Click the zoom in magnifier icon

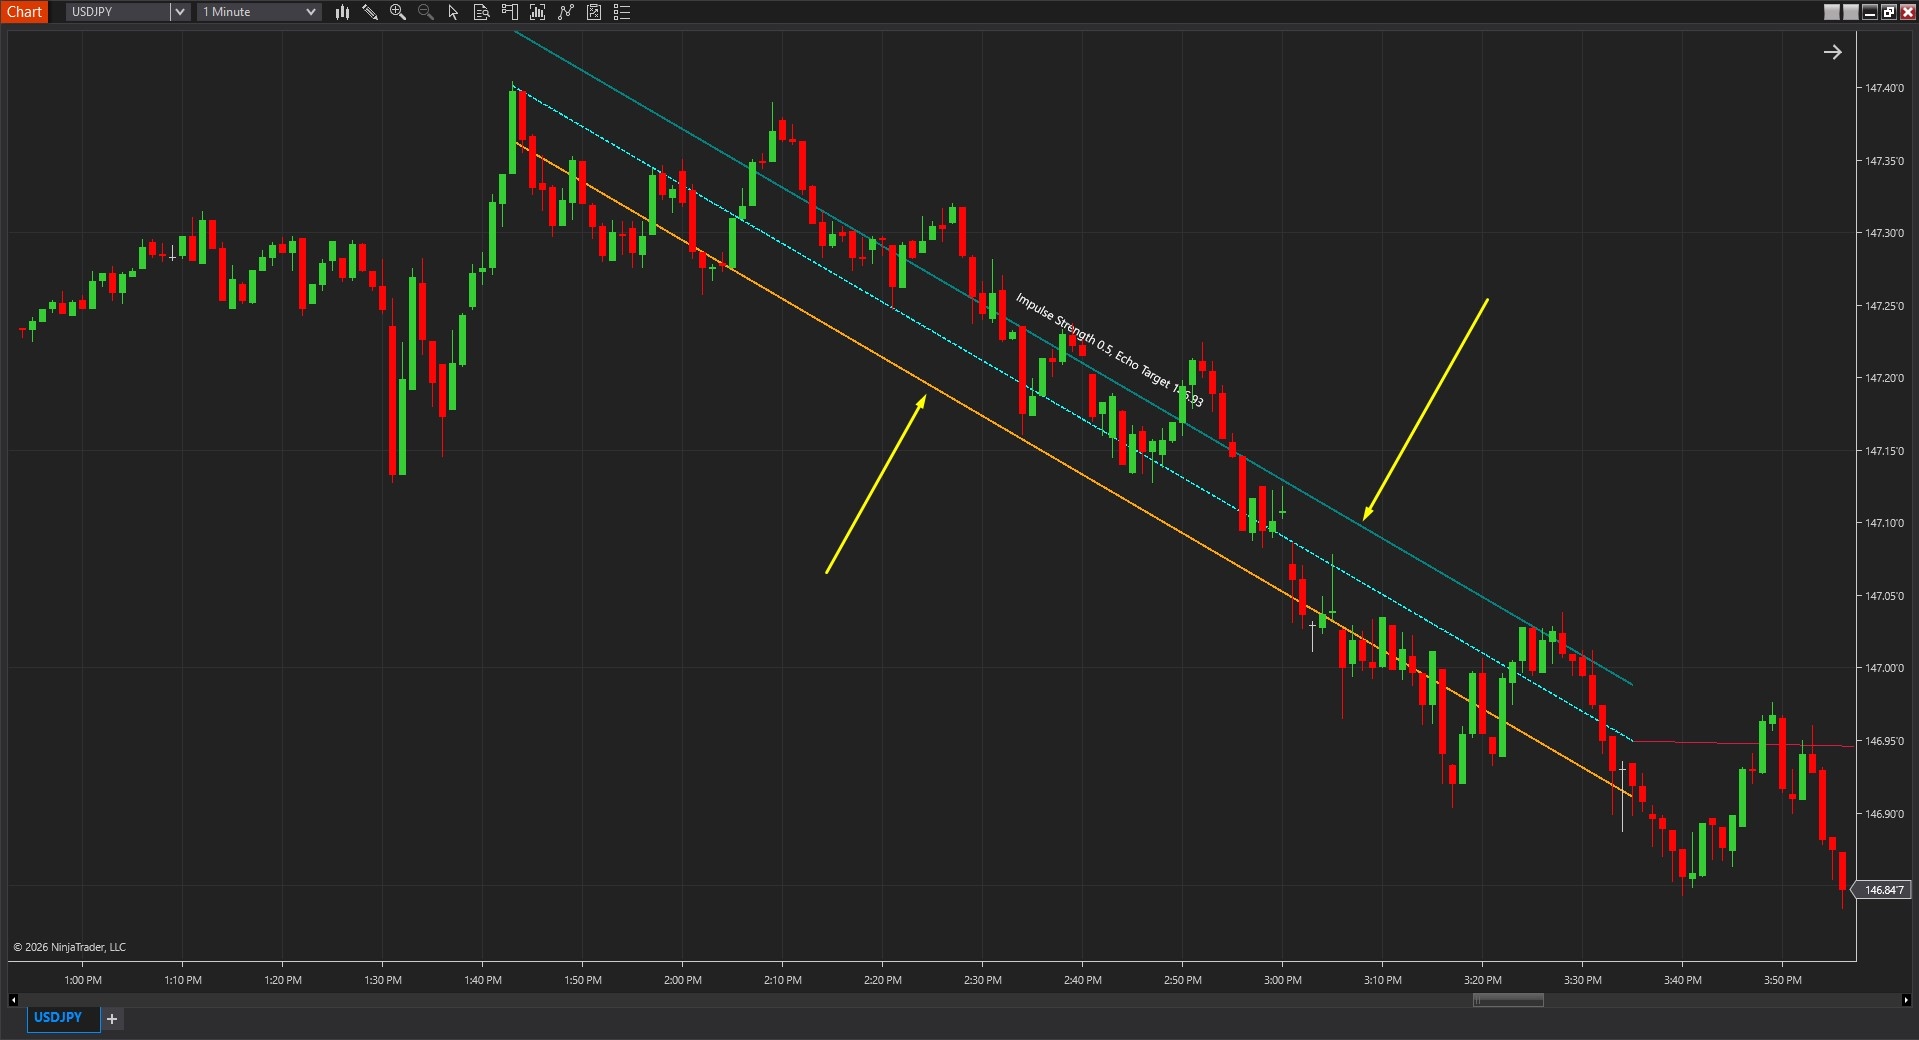pos(398,12)
